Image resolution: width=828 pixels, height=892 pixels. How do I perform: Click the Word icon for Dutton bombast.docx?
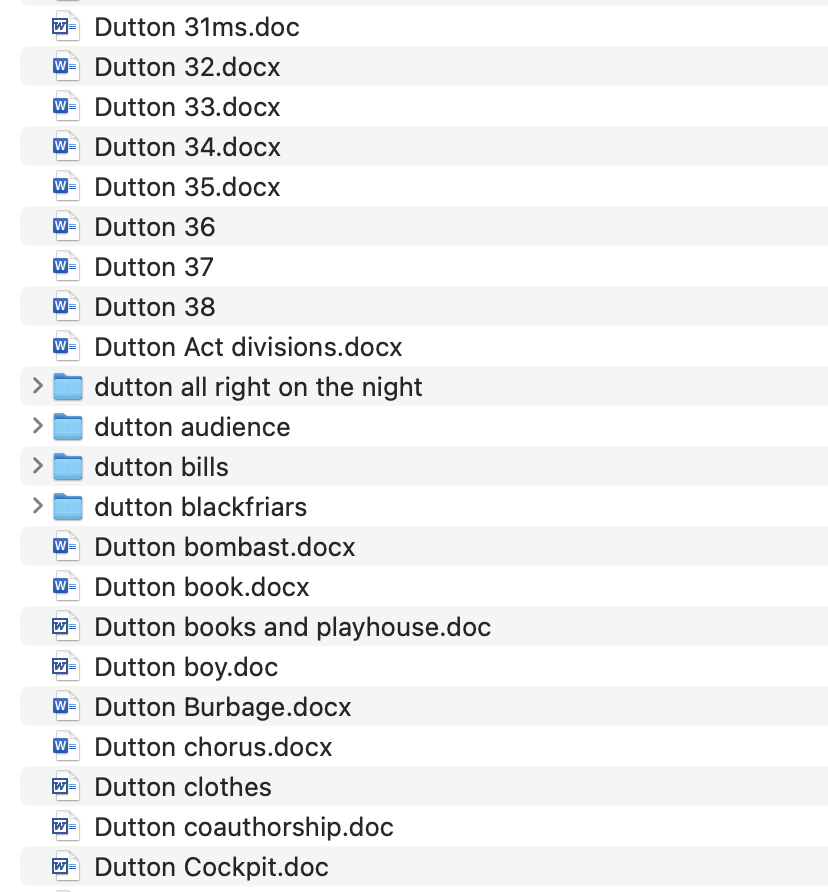coord(66,547)
